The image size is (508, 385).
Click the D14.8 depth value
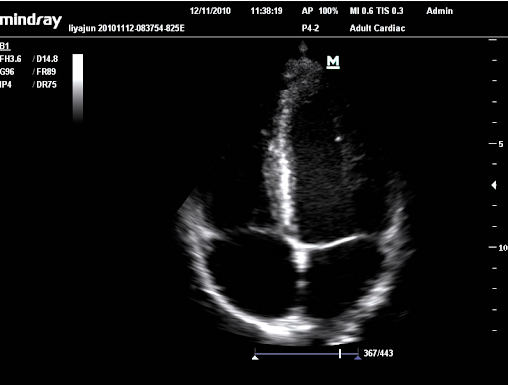[47, 59]
